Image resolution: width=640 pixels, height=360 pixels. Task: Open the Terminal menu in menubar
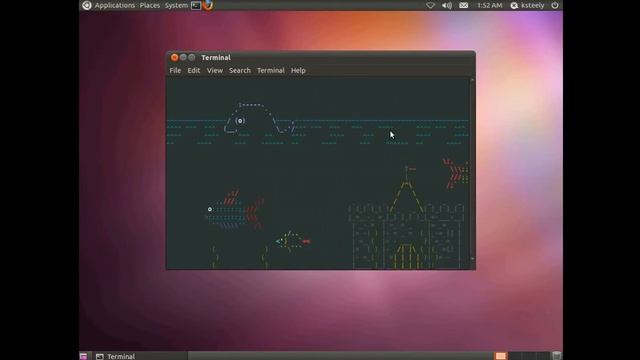[x=271, y=70]
